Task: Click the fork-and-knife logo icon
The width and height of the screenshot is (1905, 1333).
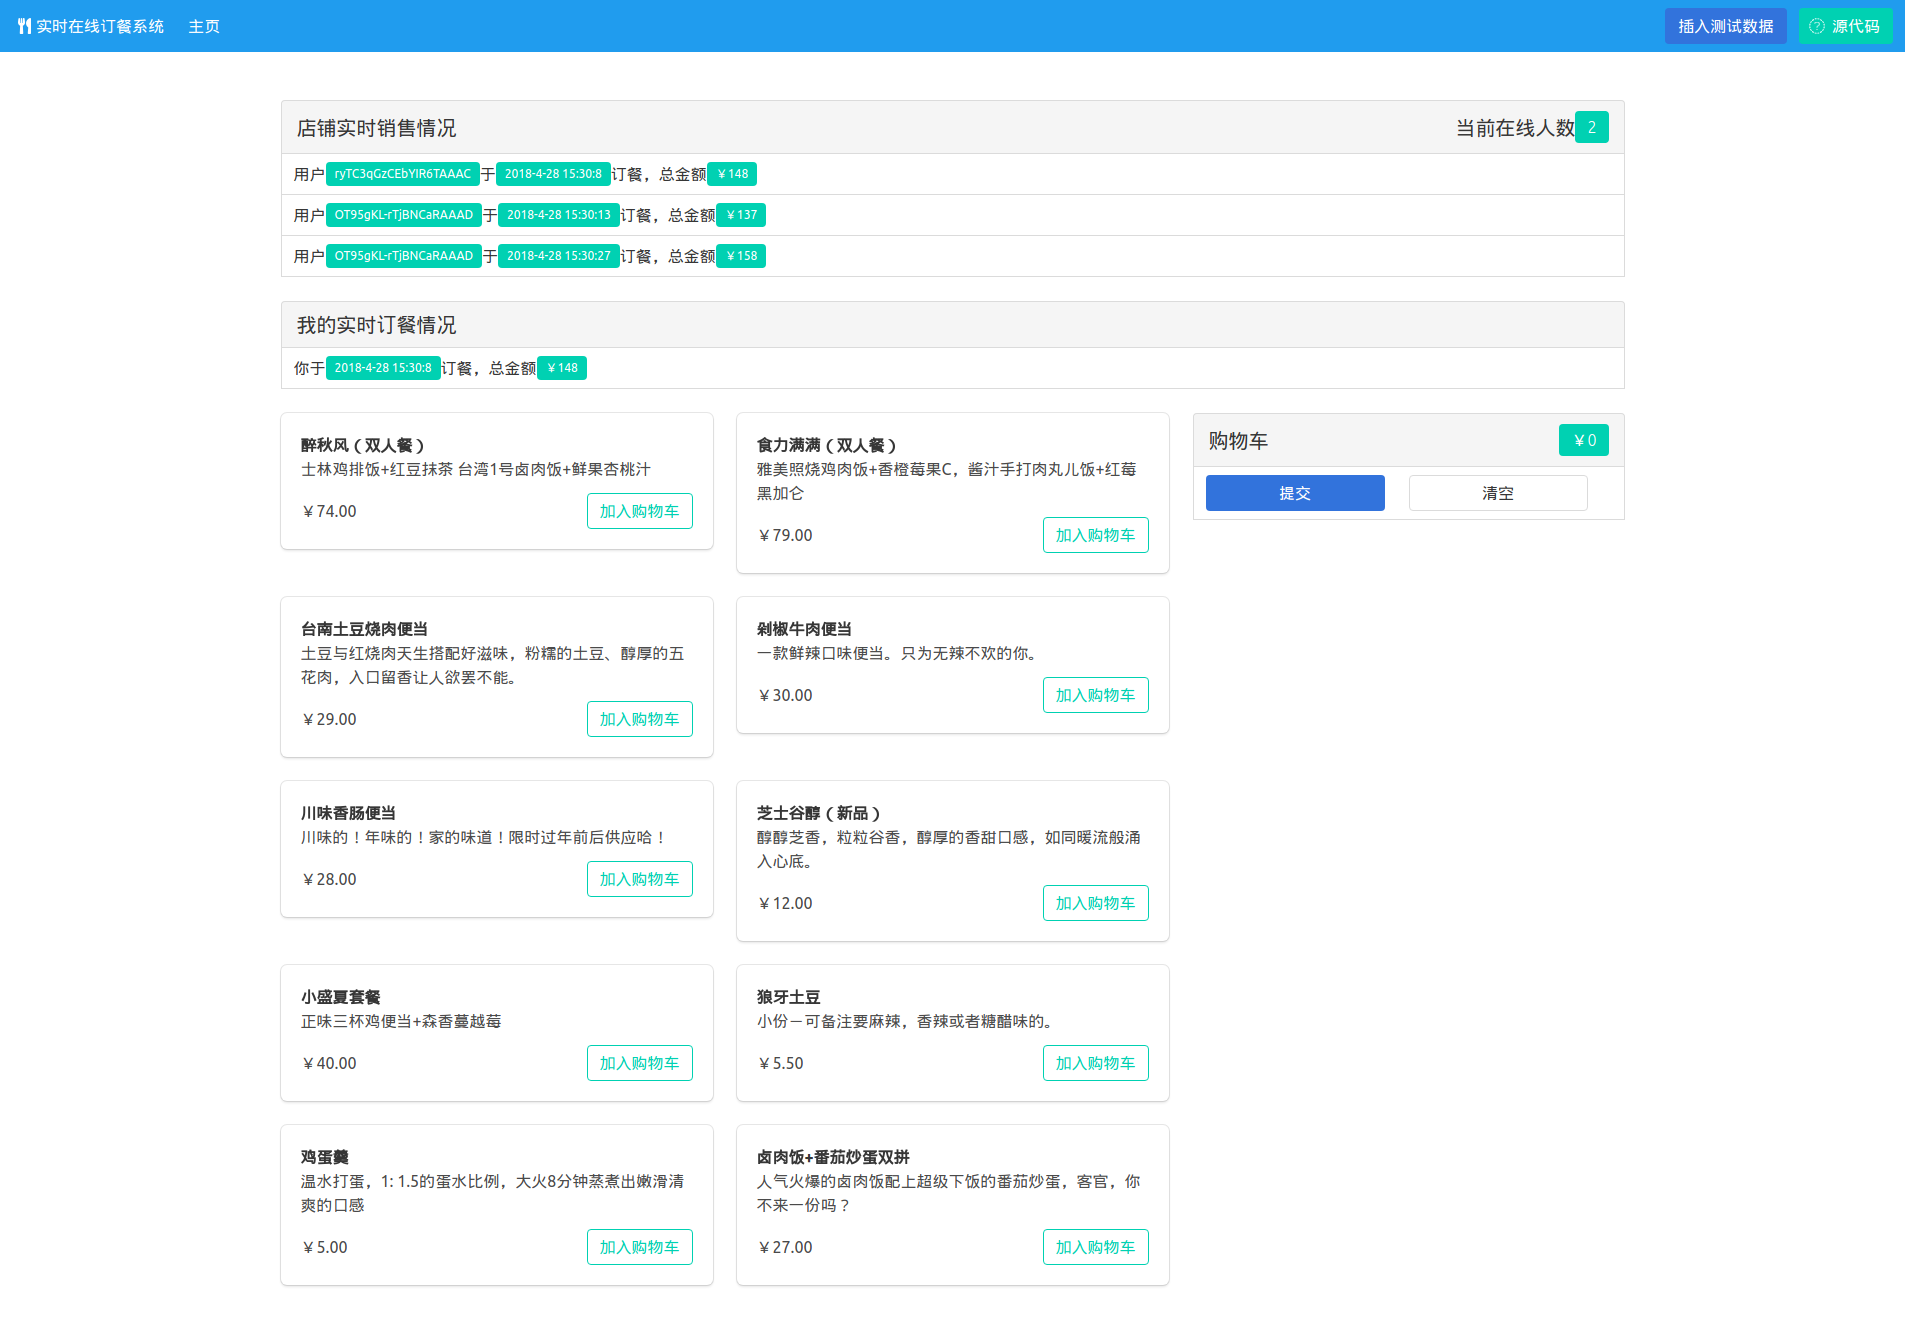Action: 24,26
